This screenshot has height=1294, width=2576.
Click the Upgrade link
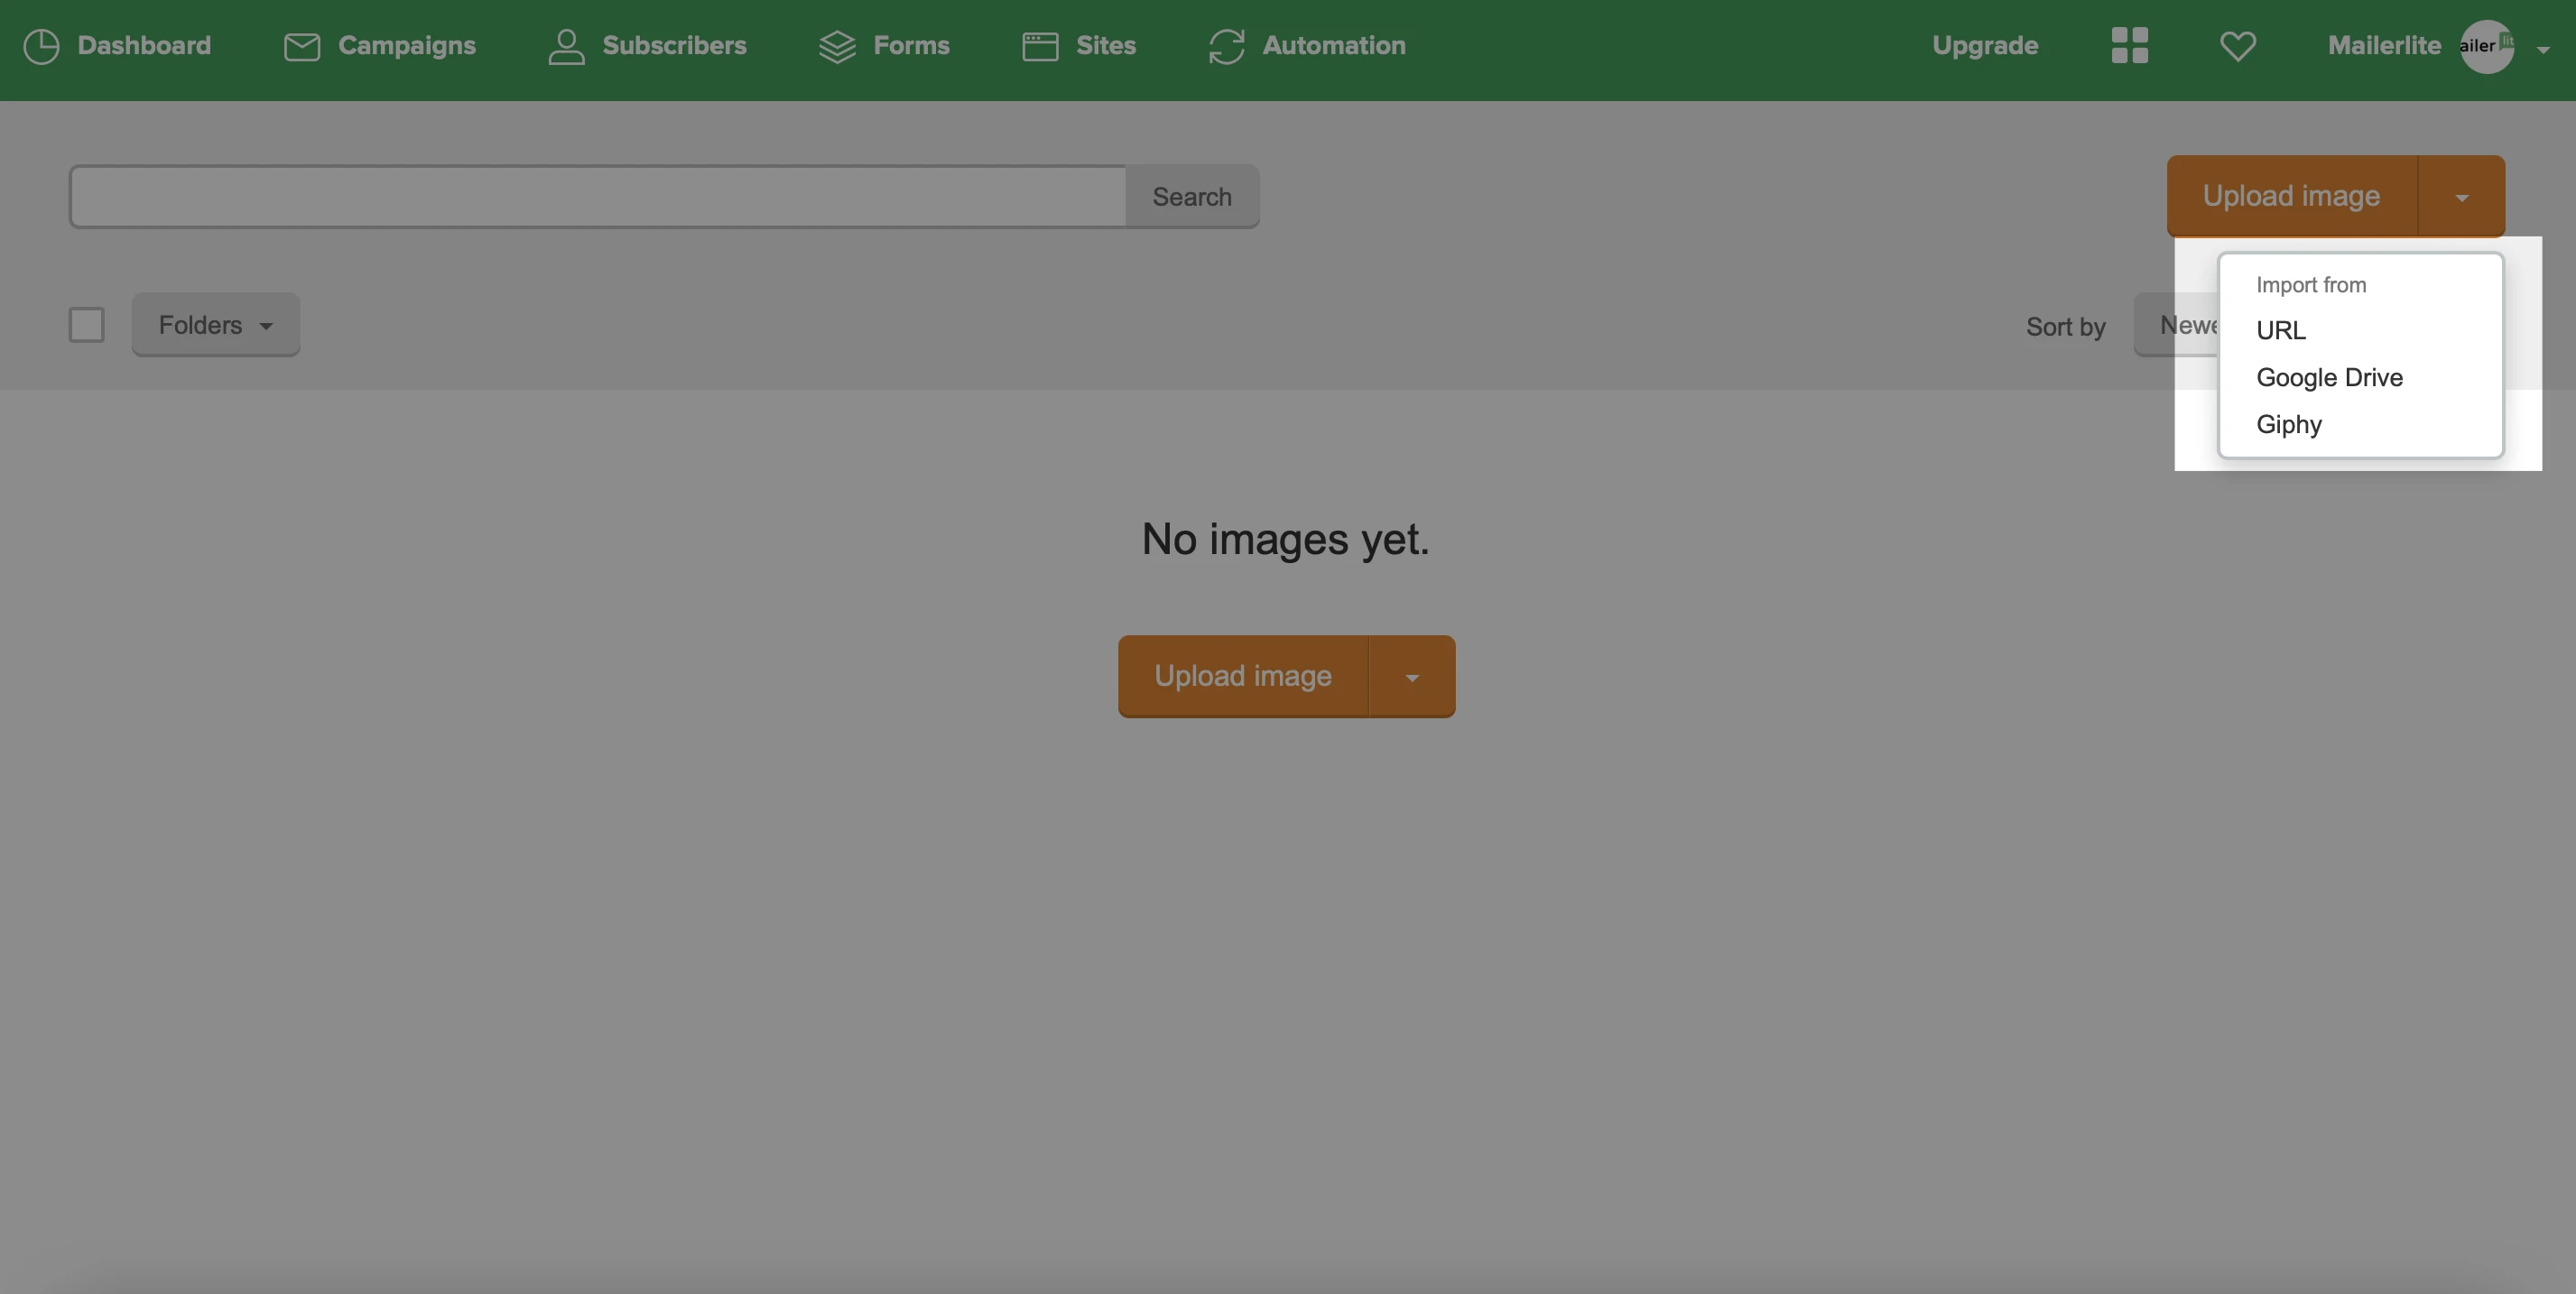[1984, 46]
